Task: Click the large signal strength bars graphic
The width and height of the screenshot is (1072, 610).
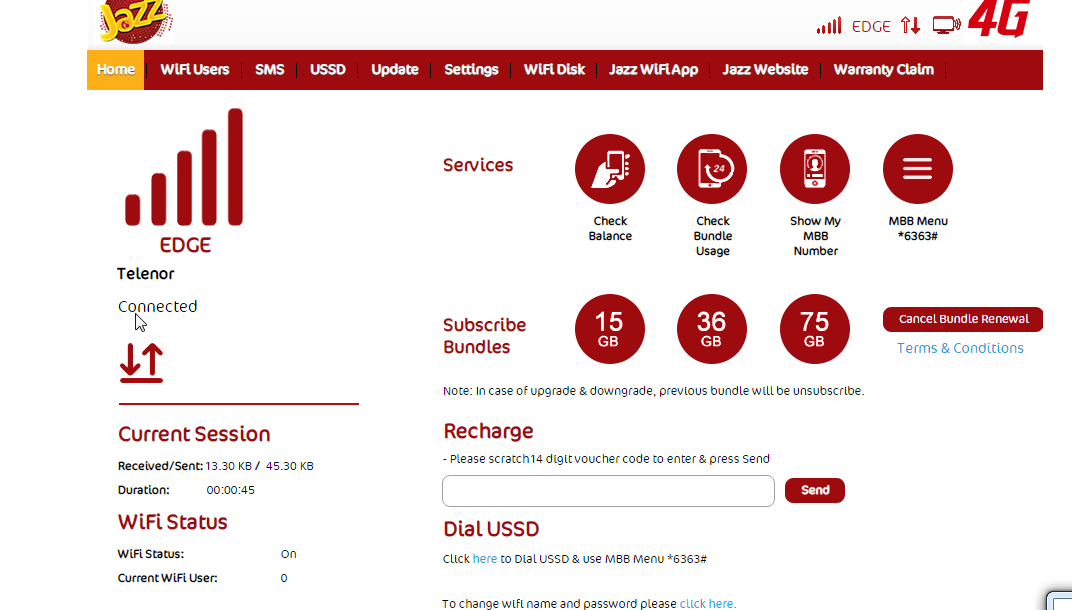Action: pyautogui.click(x=184, y=167)
